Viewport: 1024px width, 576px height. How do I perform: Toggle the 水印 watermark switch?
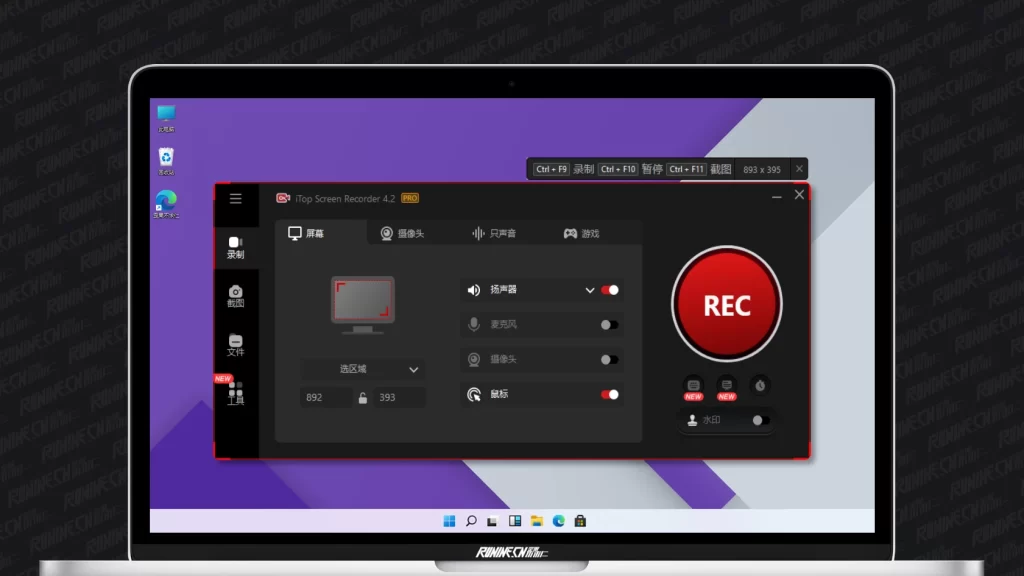click(x=760, y=421)
